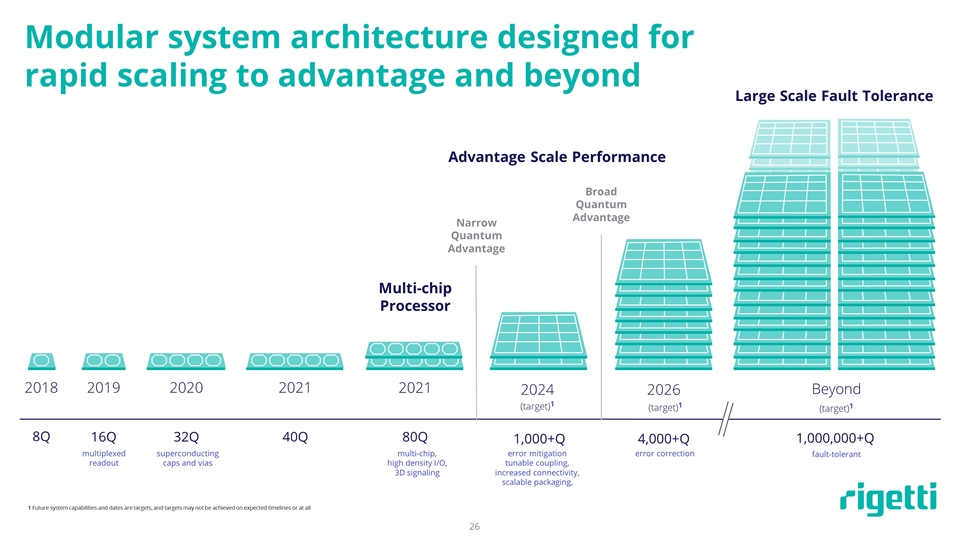The width and height of the screenshot is (960, 540).
Task: Click the 'error mitigation tunable coupling' caption
Action: 537,468
